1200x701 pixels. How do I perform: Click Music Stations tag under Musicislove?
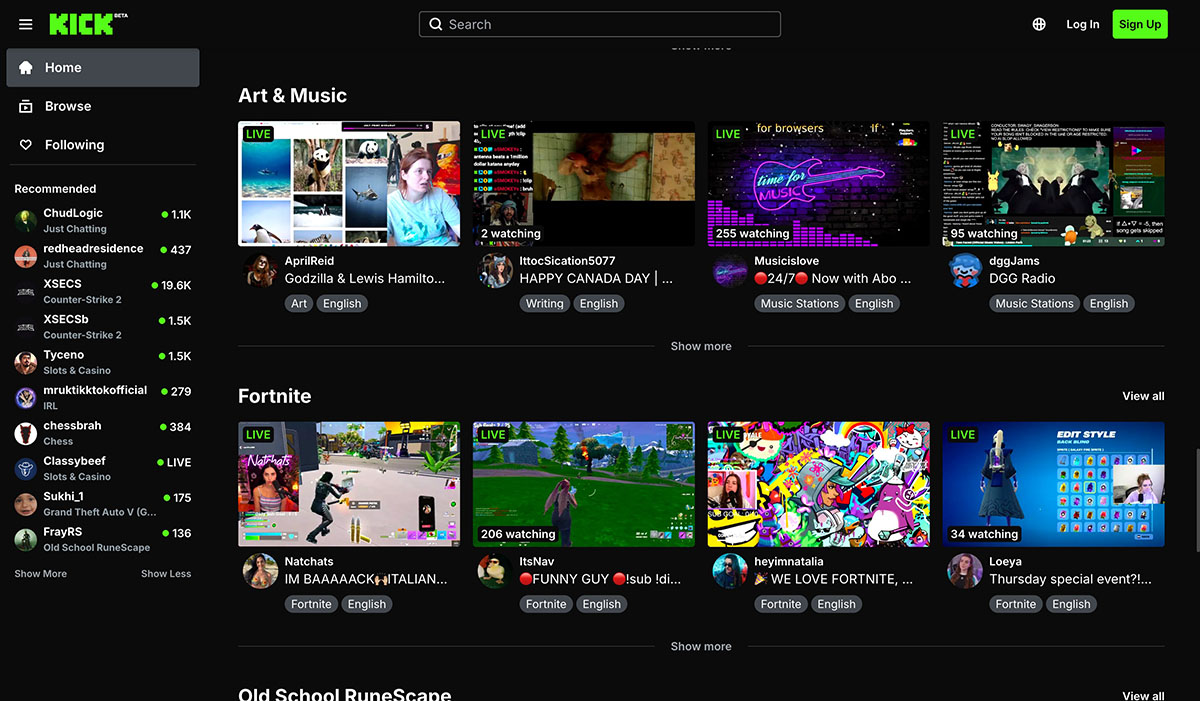click(x=800, y=304)
